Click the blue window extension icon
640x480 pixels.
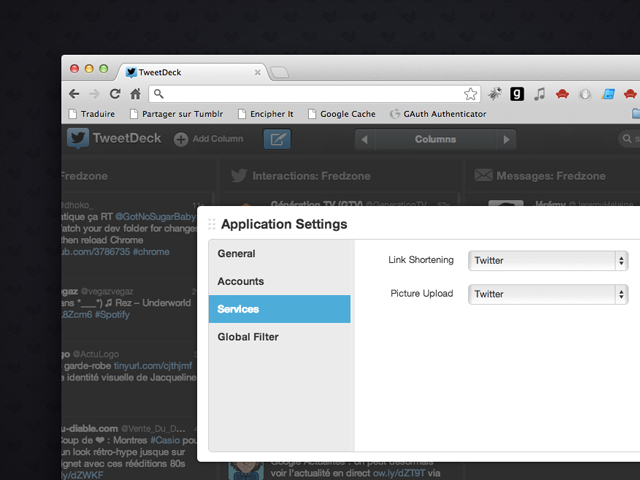608,94
